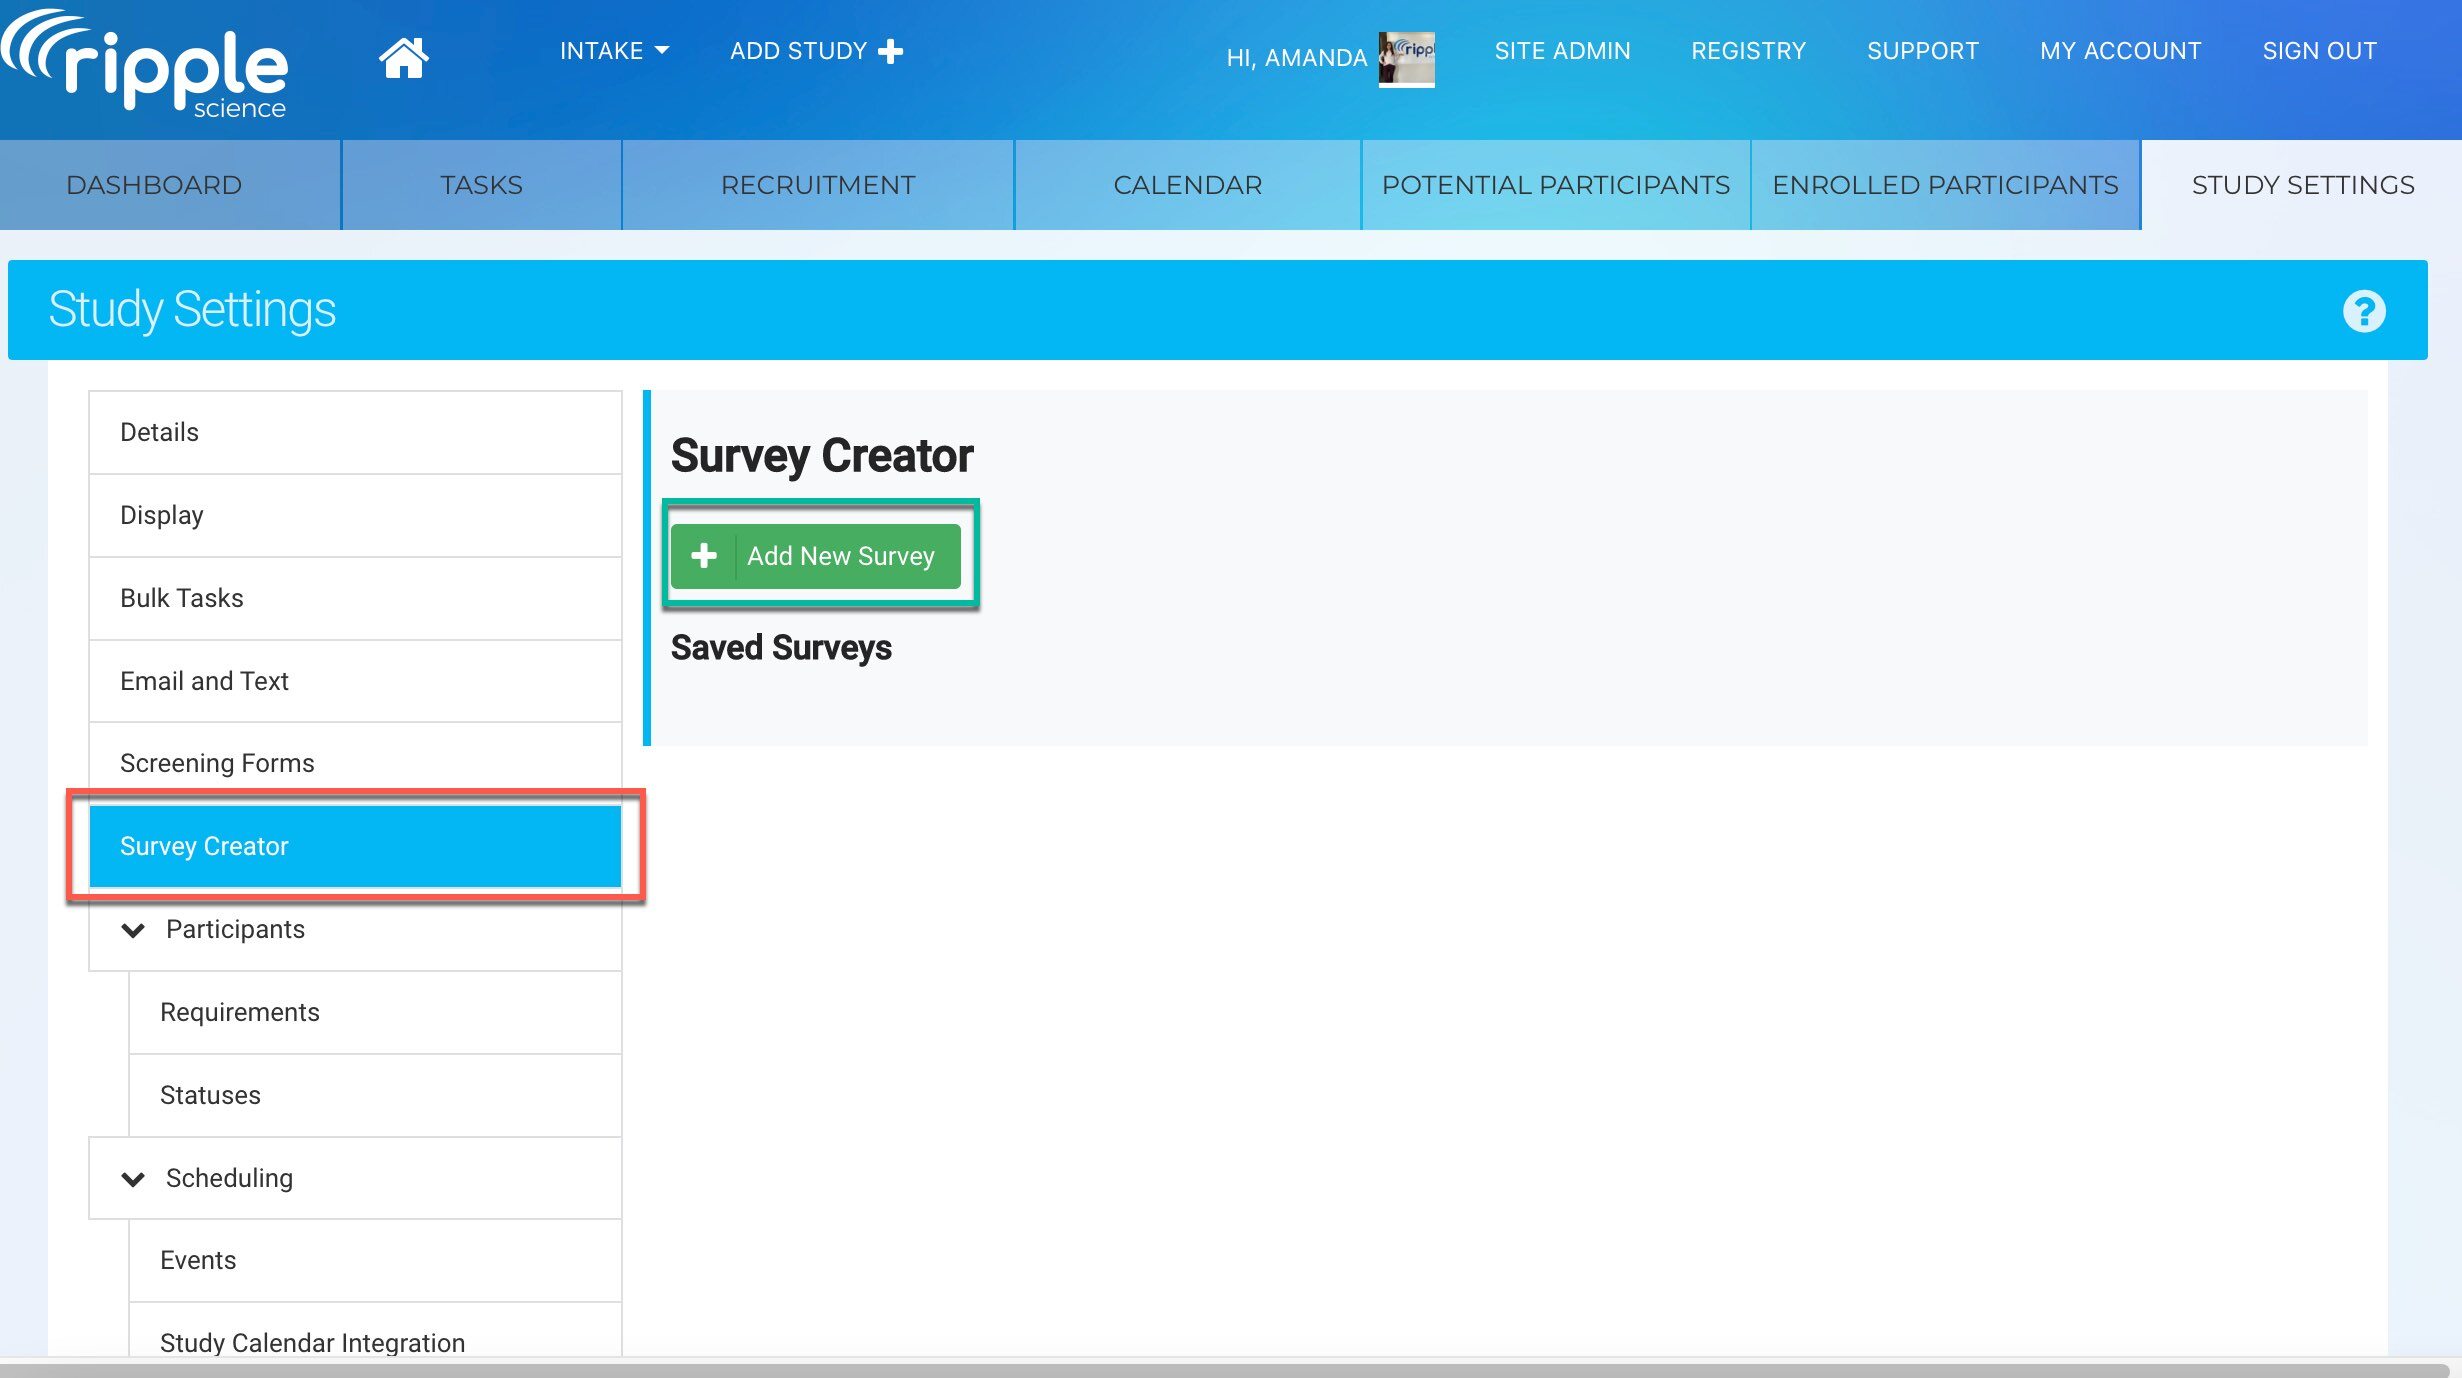Open the Intake dropdown menu
This screenshot has width=2462, height=1378.
pyautogui.click(x=613, y=51)
